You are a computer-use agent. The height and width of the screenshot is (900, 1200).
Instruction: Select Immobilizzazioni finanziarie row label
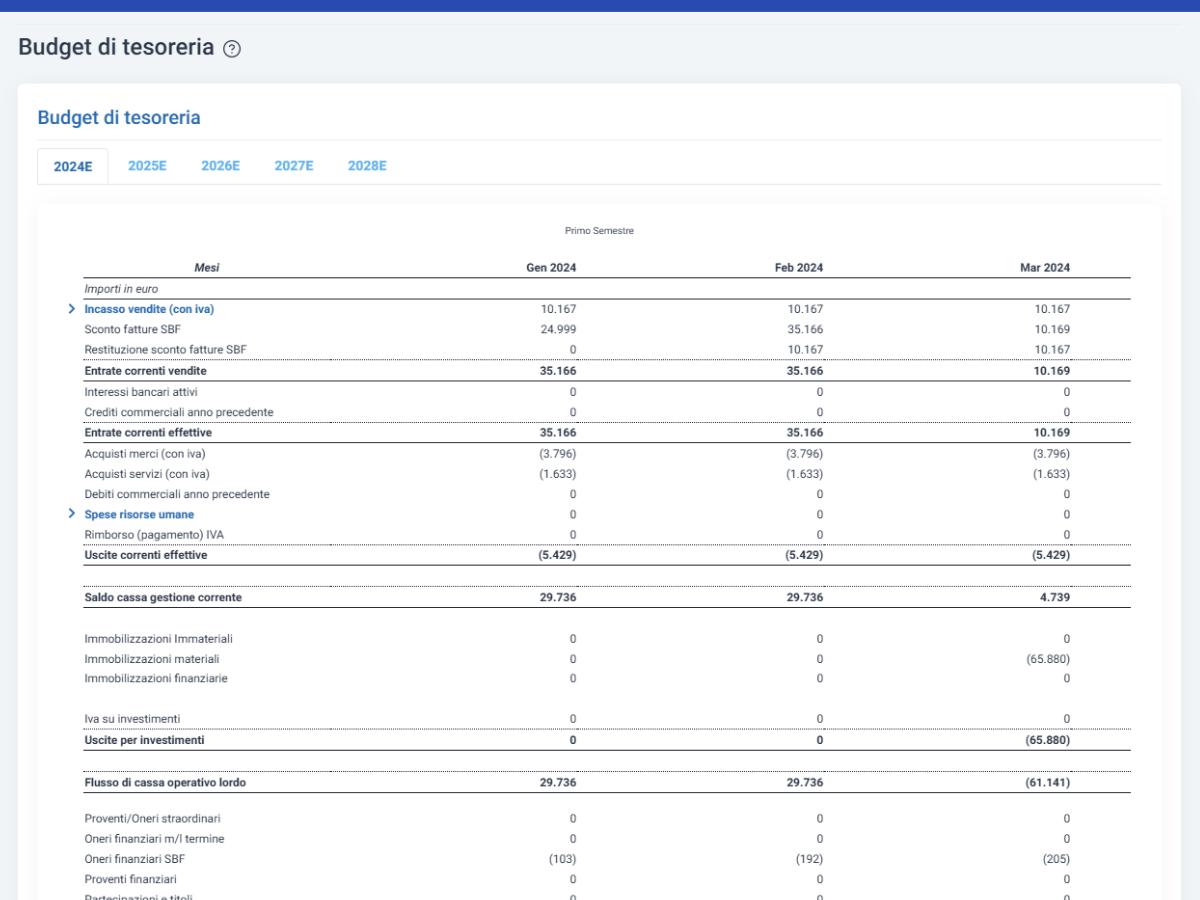pos(156,678)
